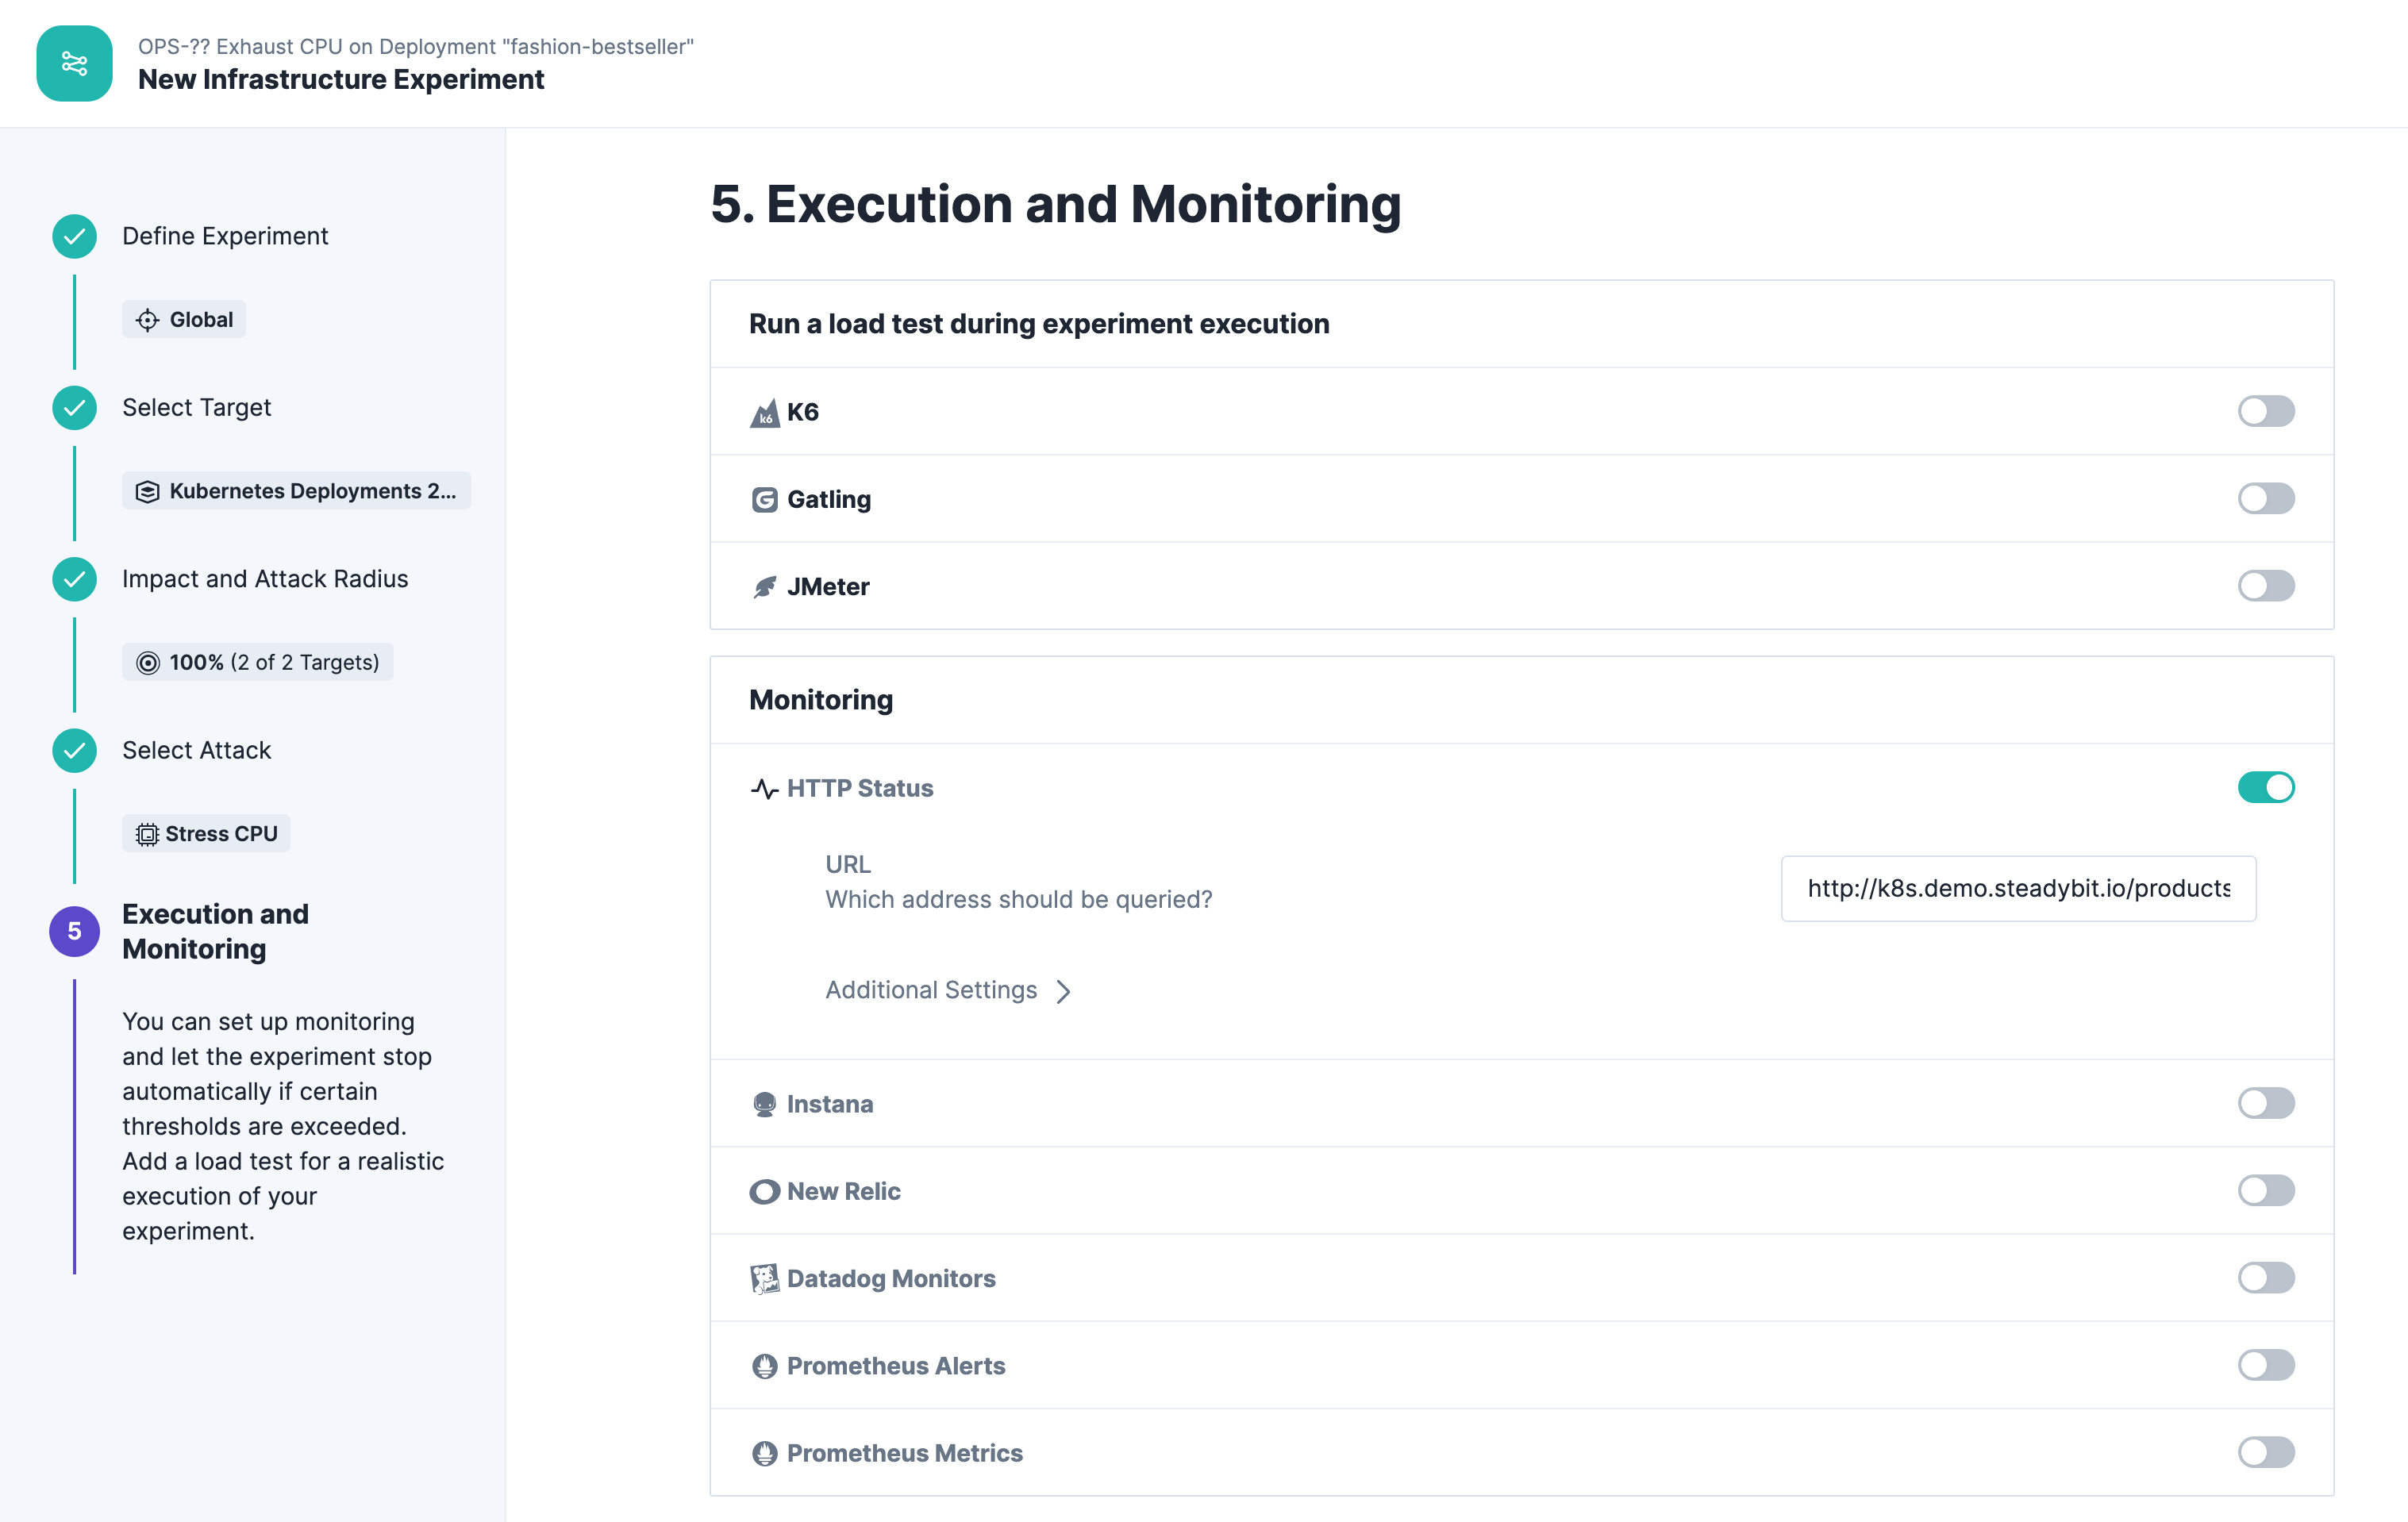Click the Datadog Monitors dog icon
The height and width of the screenshot is (1522, 2408).
[764, 1278]
